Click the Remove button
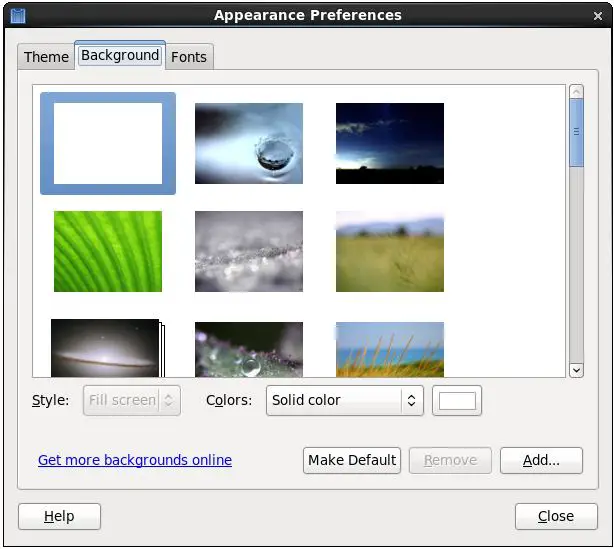This screenshot has width=614, height=549. tap(450, 461)
